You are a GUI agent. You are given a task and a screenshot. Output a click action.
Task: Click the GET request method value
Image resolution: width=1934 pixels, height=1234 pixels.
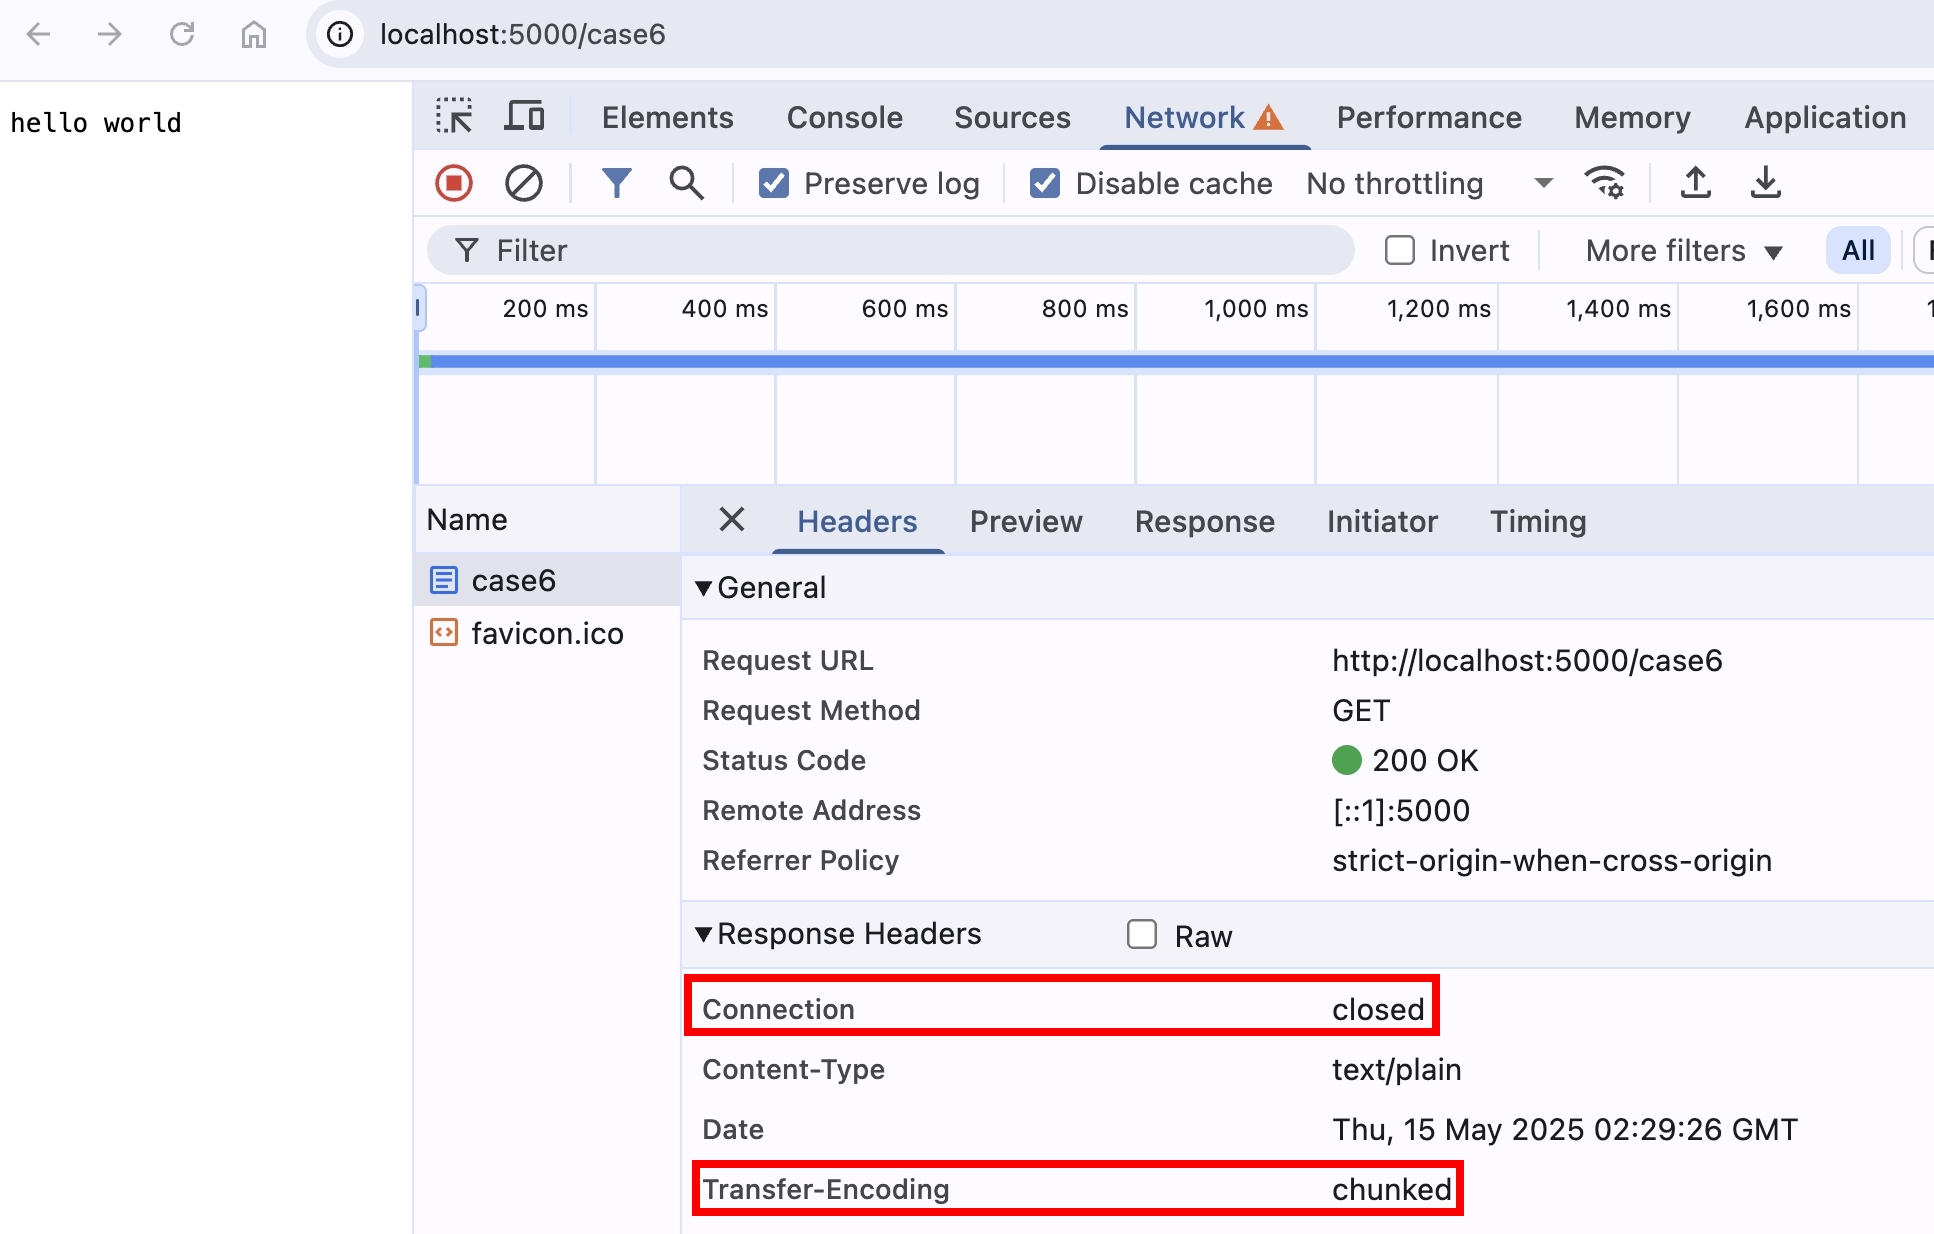[x=1361, y=710]
